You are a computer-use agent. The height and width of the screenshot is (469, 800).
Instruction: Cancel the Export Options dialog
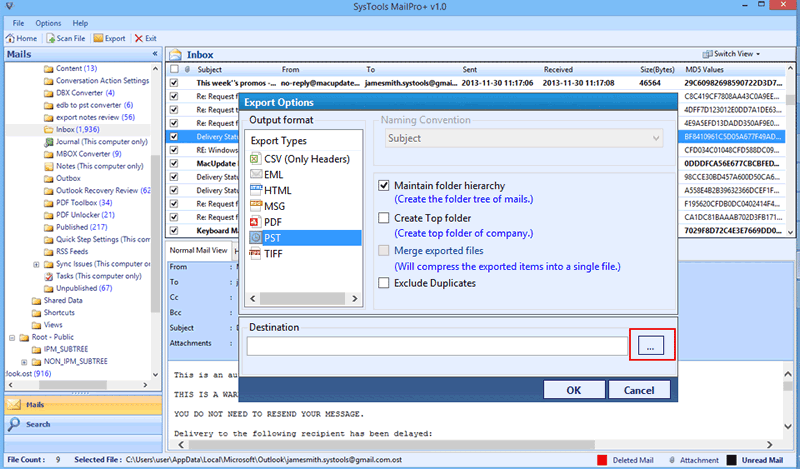639,390
